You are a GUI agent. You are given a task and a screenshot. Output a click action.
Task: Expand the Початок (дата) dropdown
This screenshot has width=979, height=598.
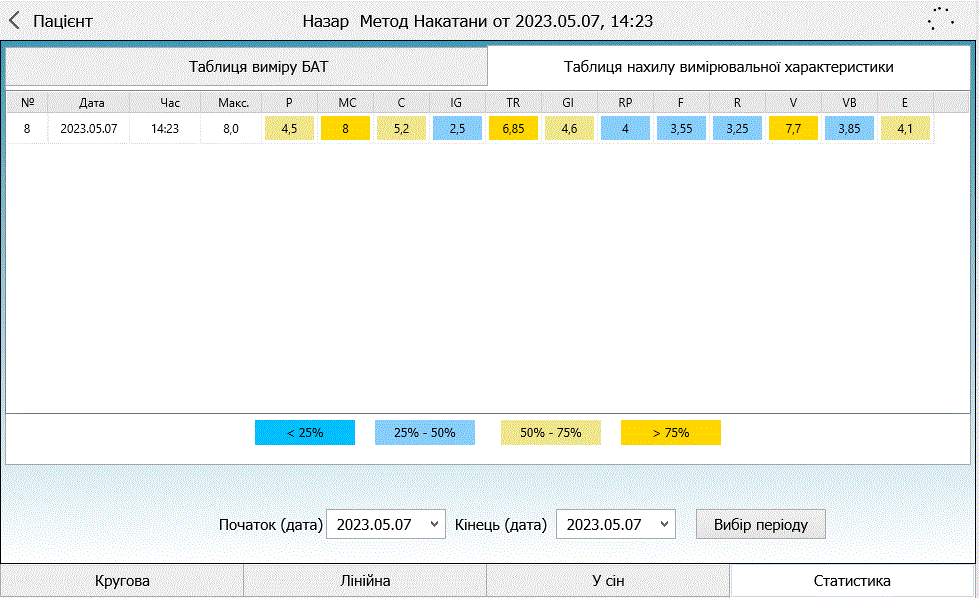(385, 524)
